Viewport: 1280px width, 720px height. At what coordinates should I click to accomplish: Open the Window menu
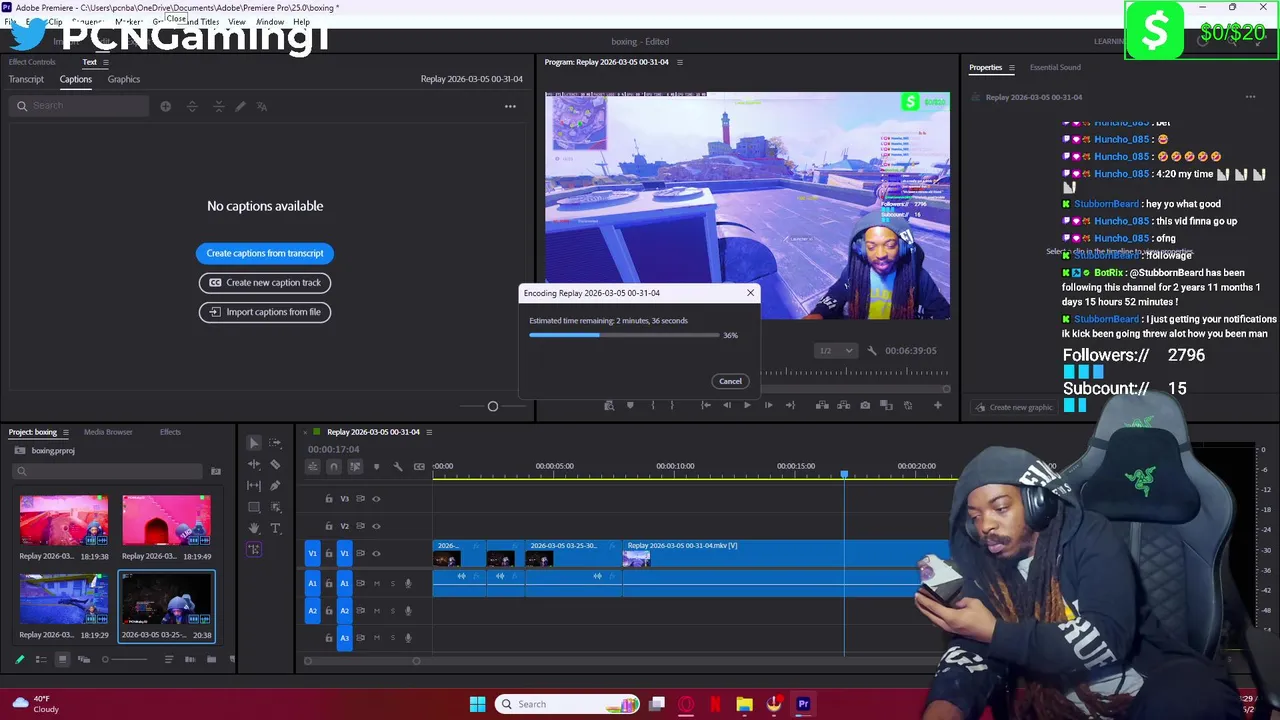[270, 21]
